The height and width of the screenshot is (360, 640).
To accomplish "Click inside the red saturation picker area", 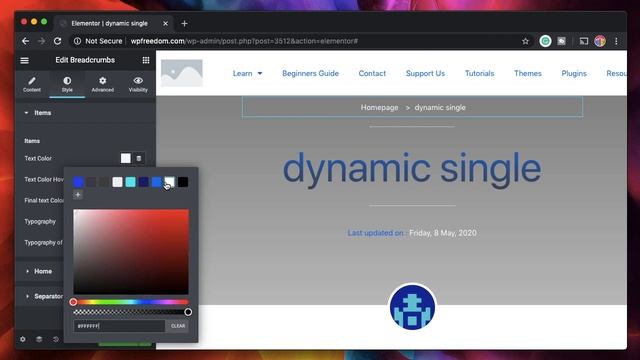I will pyautogui.click(x=131, y=251).
